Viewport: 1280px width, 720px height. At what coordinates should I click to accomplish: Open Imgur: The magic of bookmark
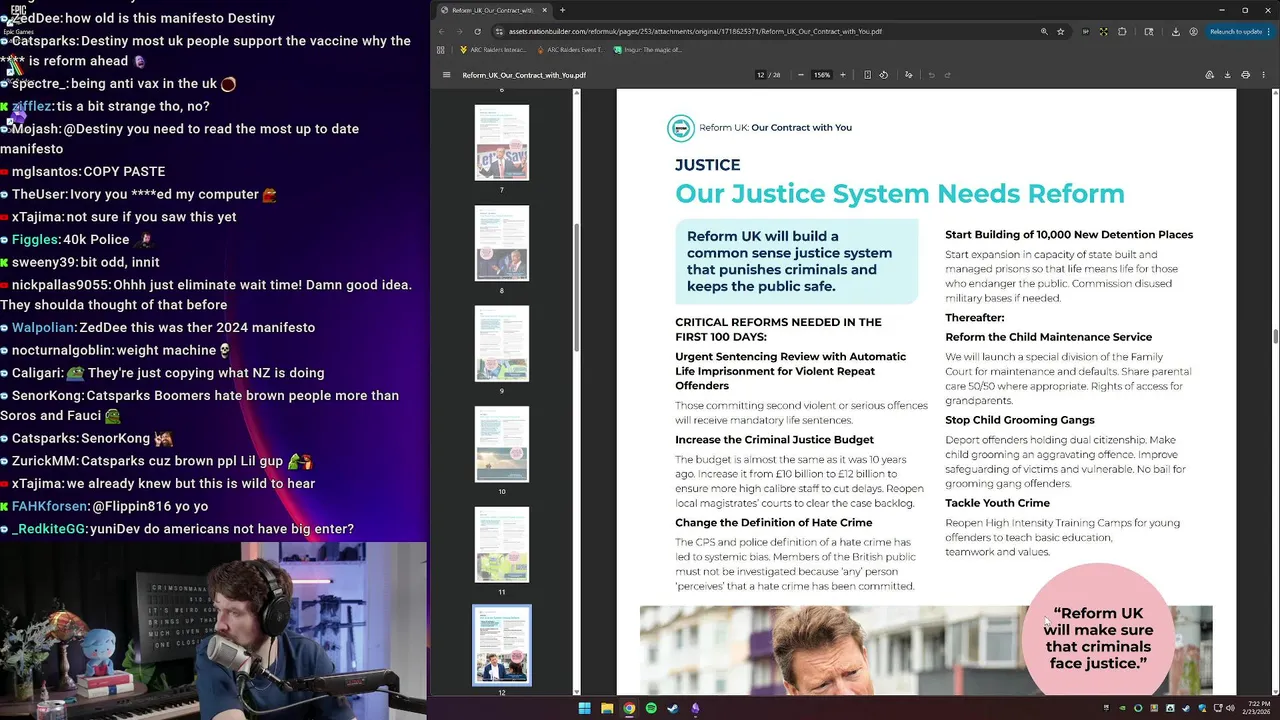[648, 49]
